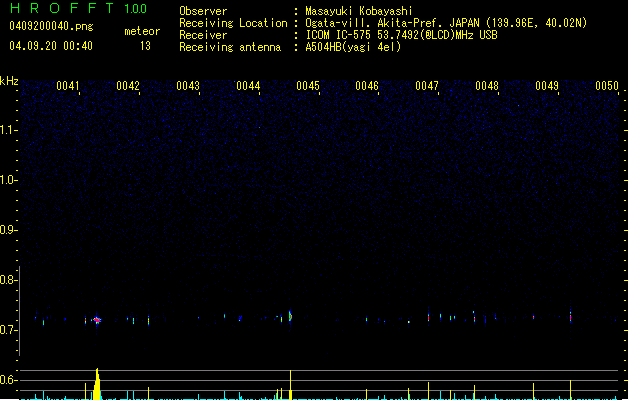The image size is (629, 400).
Task: Click the date stamp 04.09.20 00:40
Action: tap(51, 46)
